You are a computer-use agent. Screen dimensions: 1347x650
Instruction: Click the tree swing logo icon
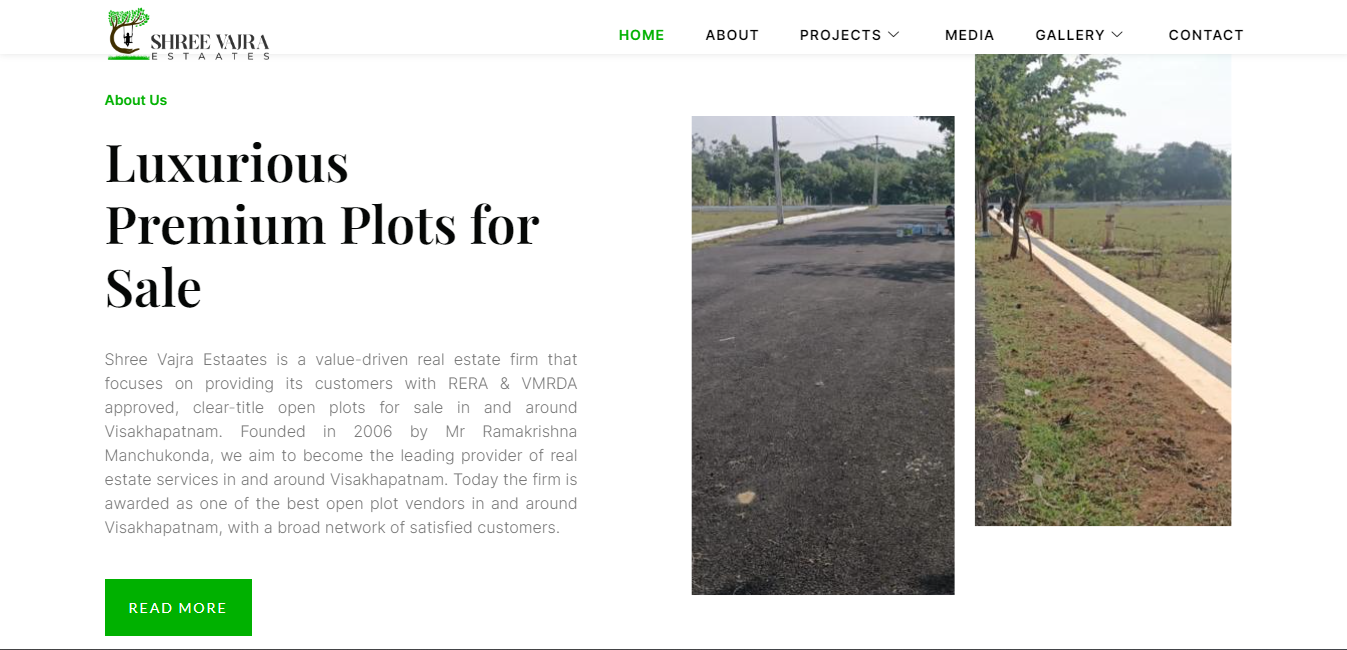128,34
